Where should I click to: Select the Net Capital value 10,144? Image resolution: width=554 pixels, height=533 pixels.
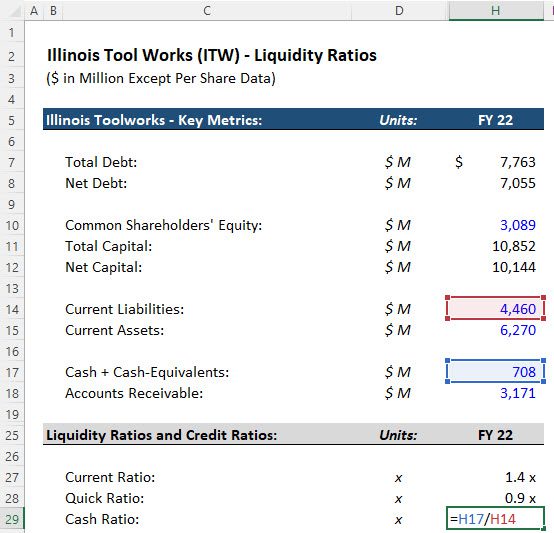[514, 267]
